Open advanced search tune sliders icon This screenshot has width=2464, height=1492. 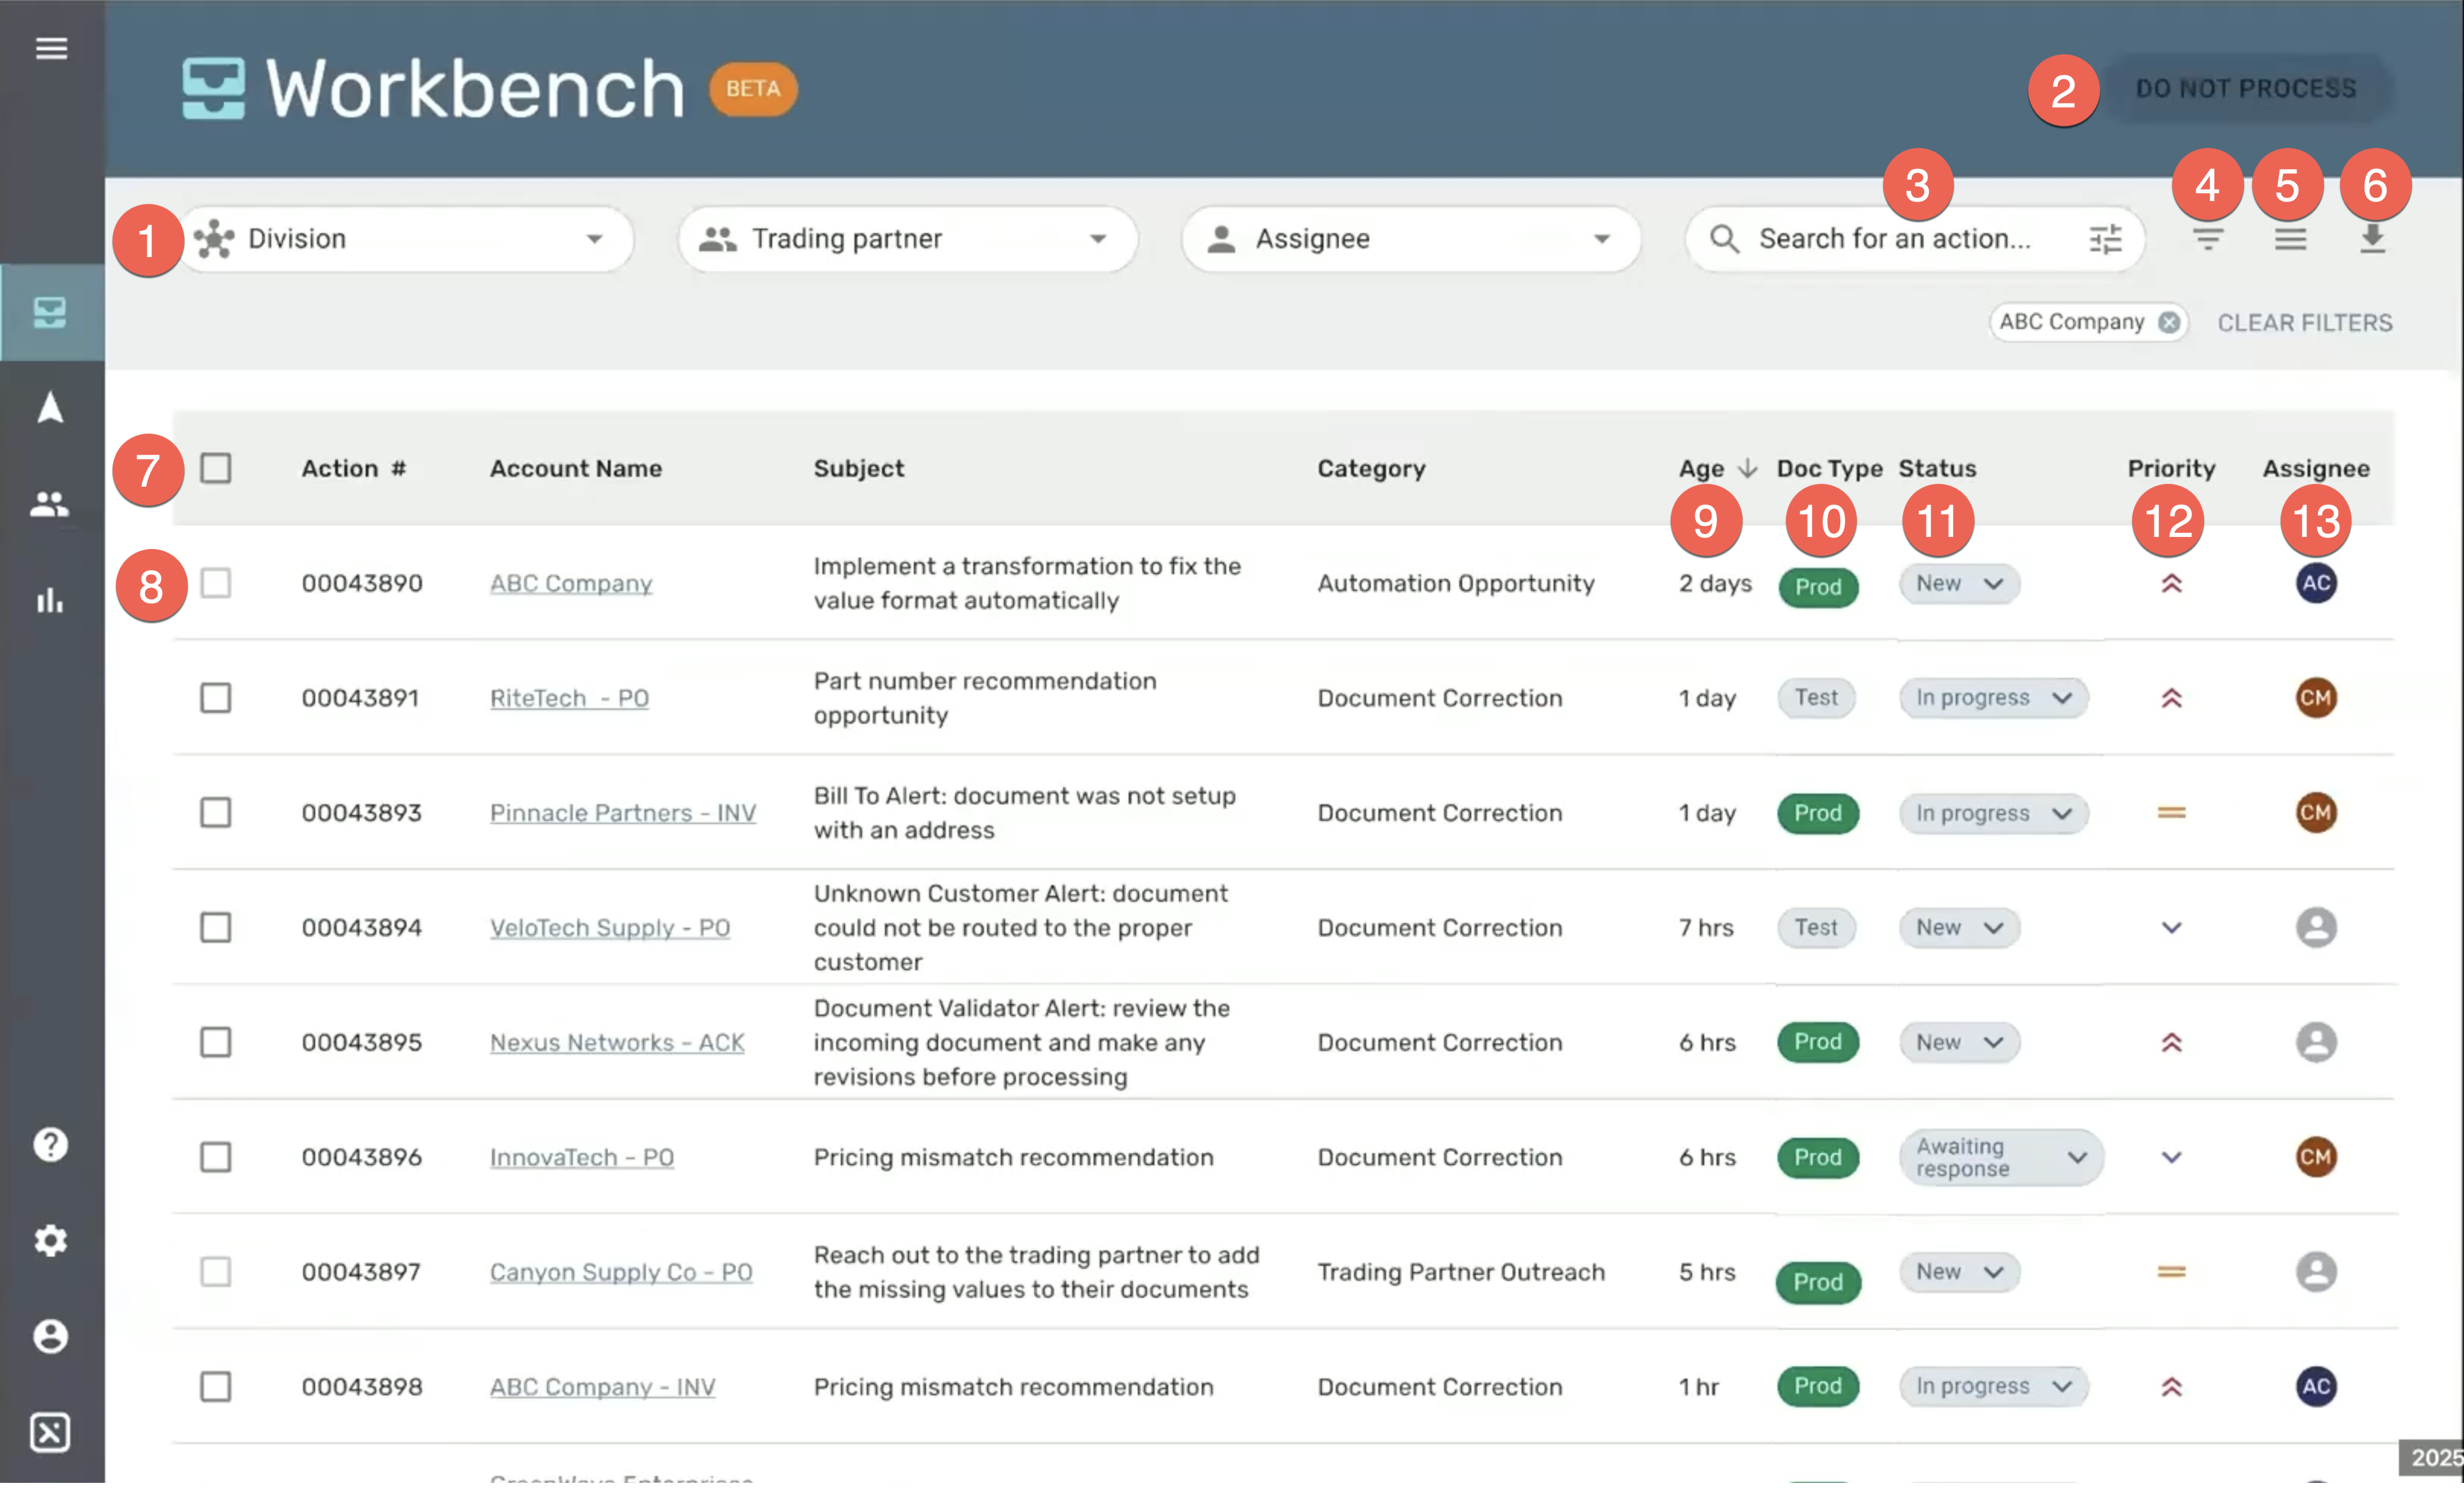[2105, 239]
